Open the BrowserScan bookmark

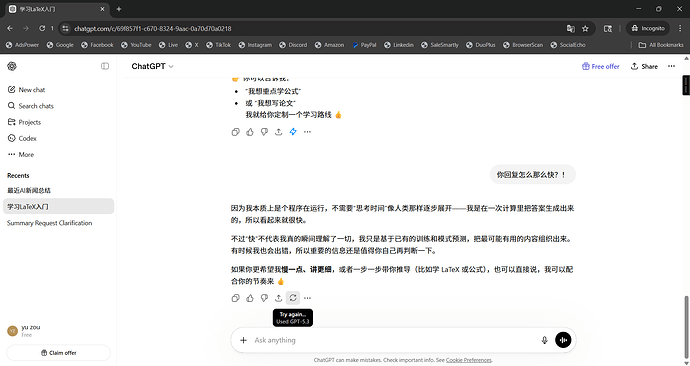(523, 45)
